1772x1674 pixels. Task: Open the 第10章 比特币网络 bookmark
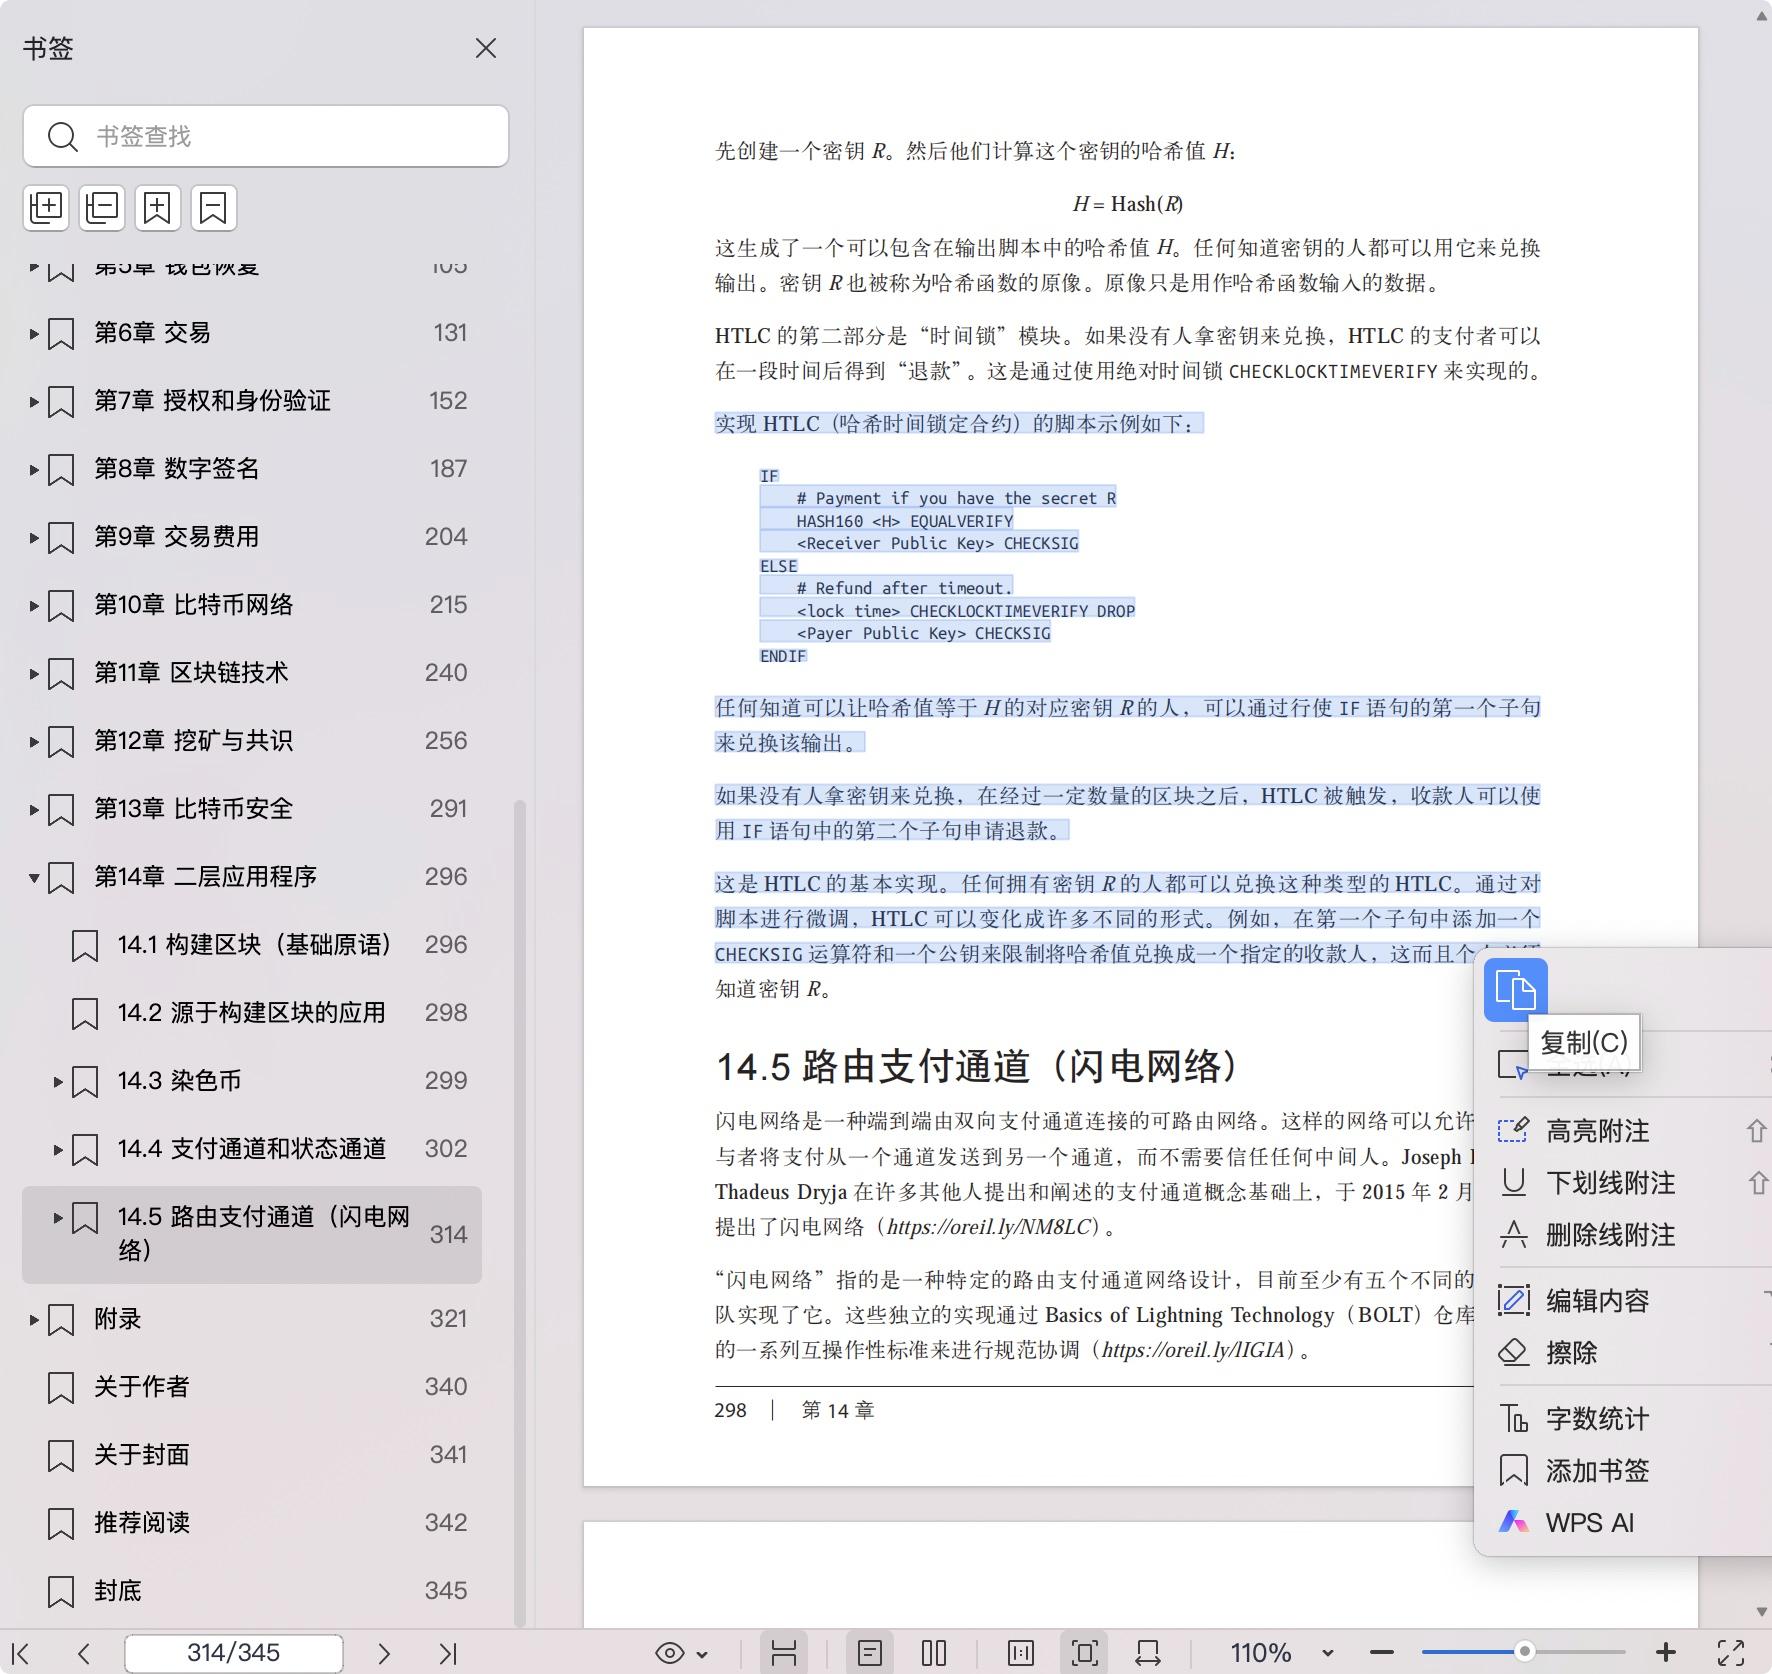pos(193,605)
